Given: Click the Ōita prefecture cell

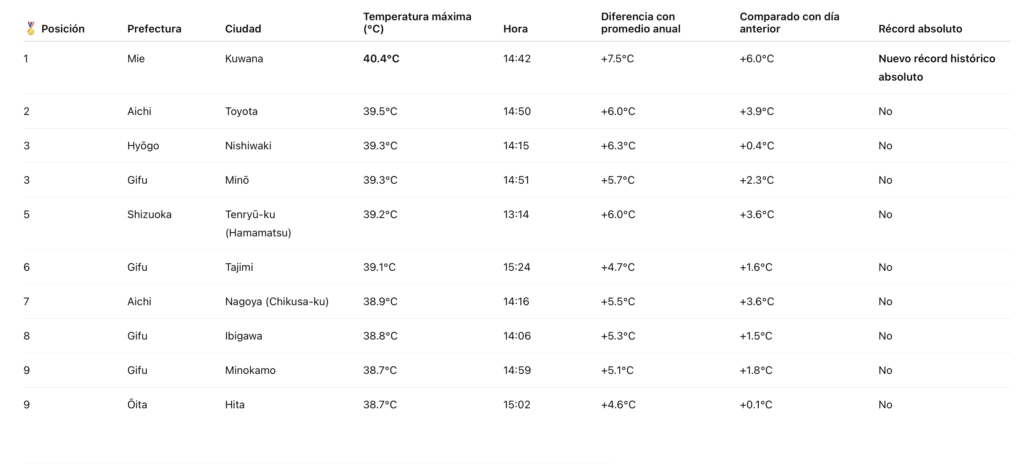Looking at the screenshot, I should pos(138,405).
